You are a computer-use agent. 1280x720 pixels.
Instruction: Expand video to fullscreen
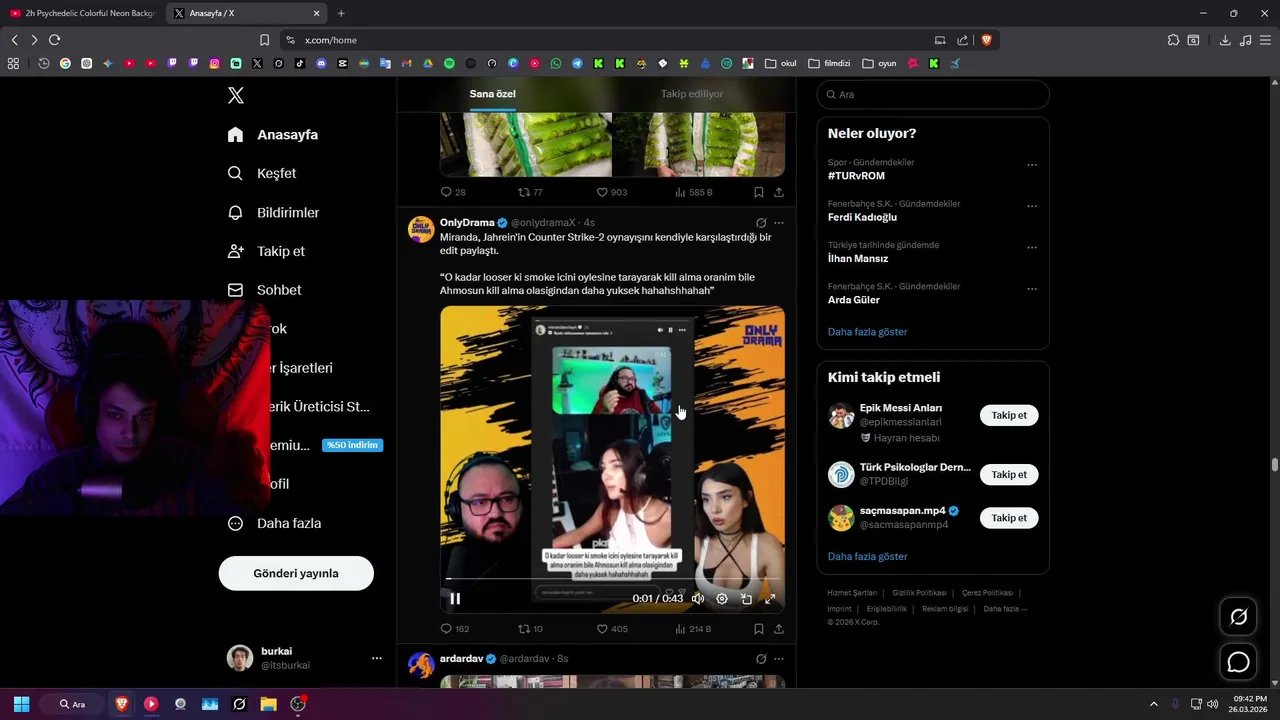[770, 599]
